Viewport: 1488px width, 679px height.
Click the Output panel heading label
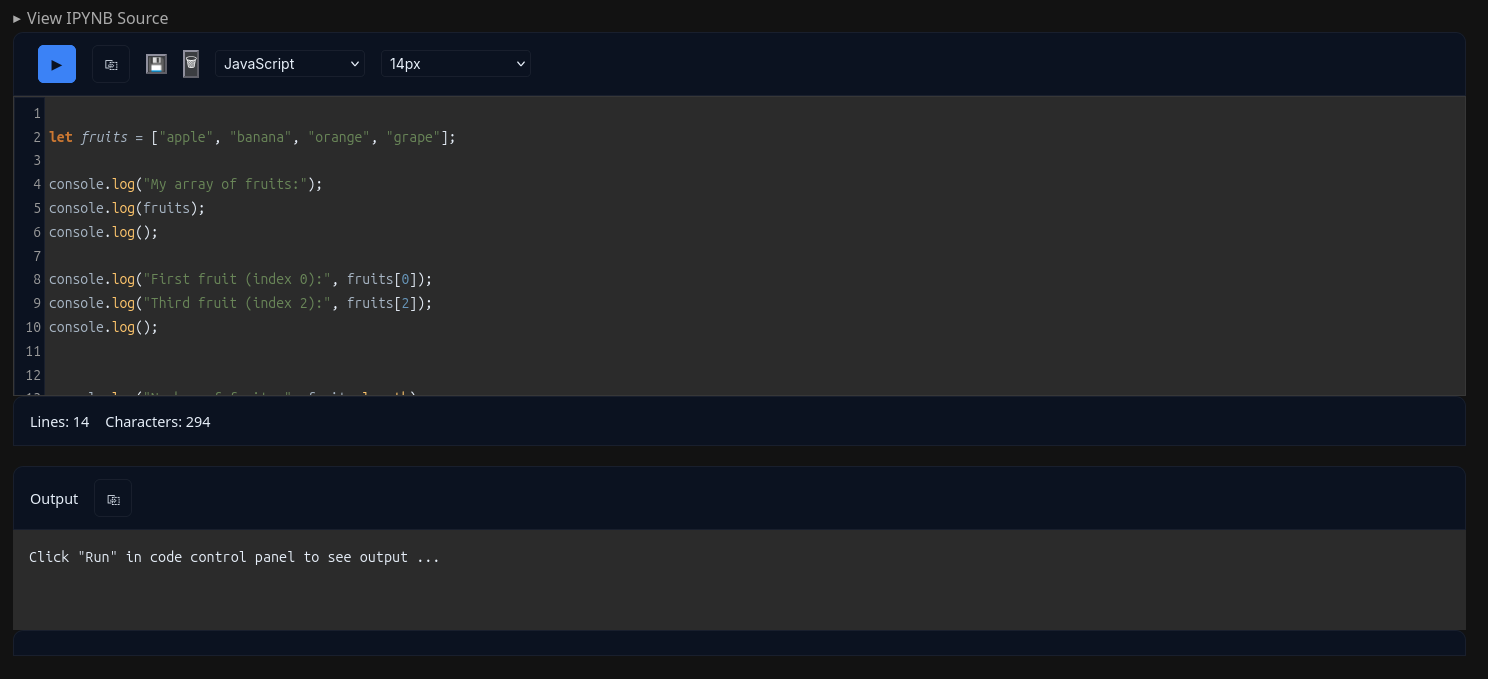[x=54, y=499]
